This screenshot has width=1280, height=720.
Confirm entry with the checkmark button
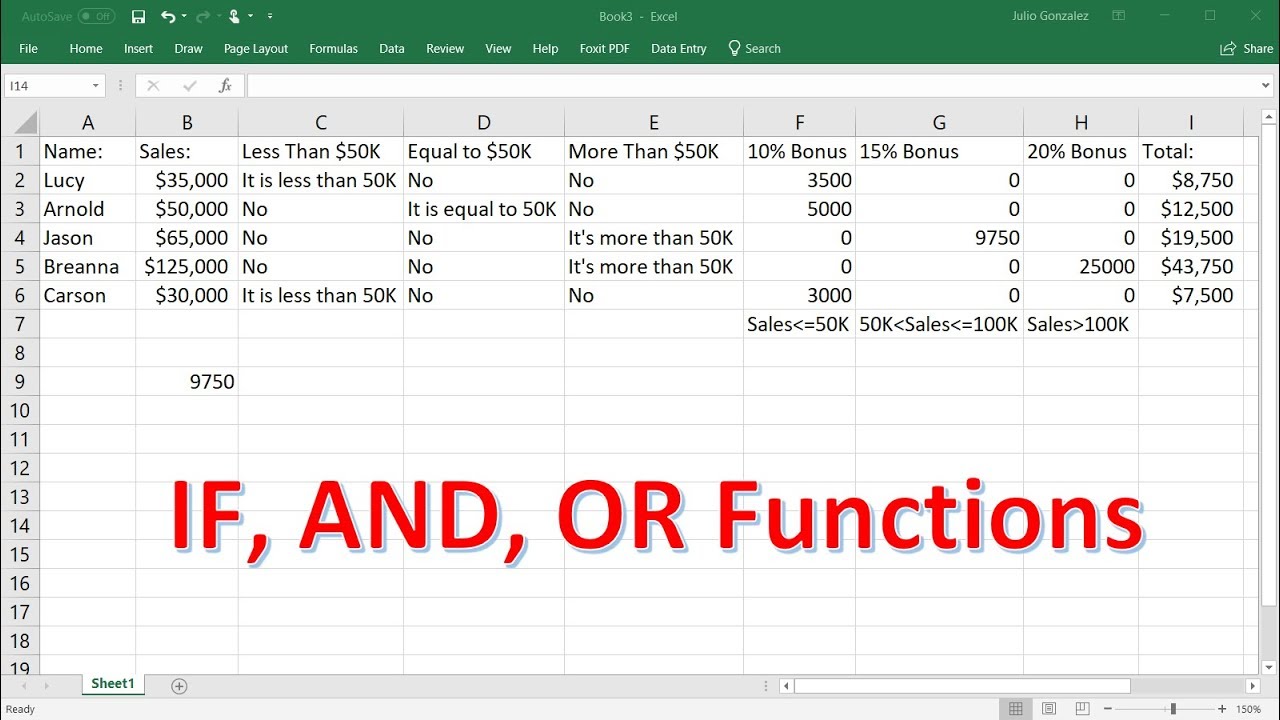click(188, 85)
